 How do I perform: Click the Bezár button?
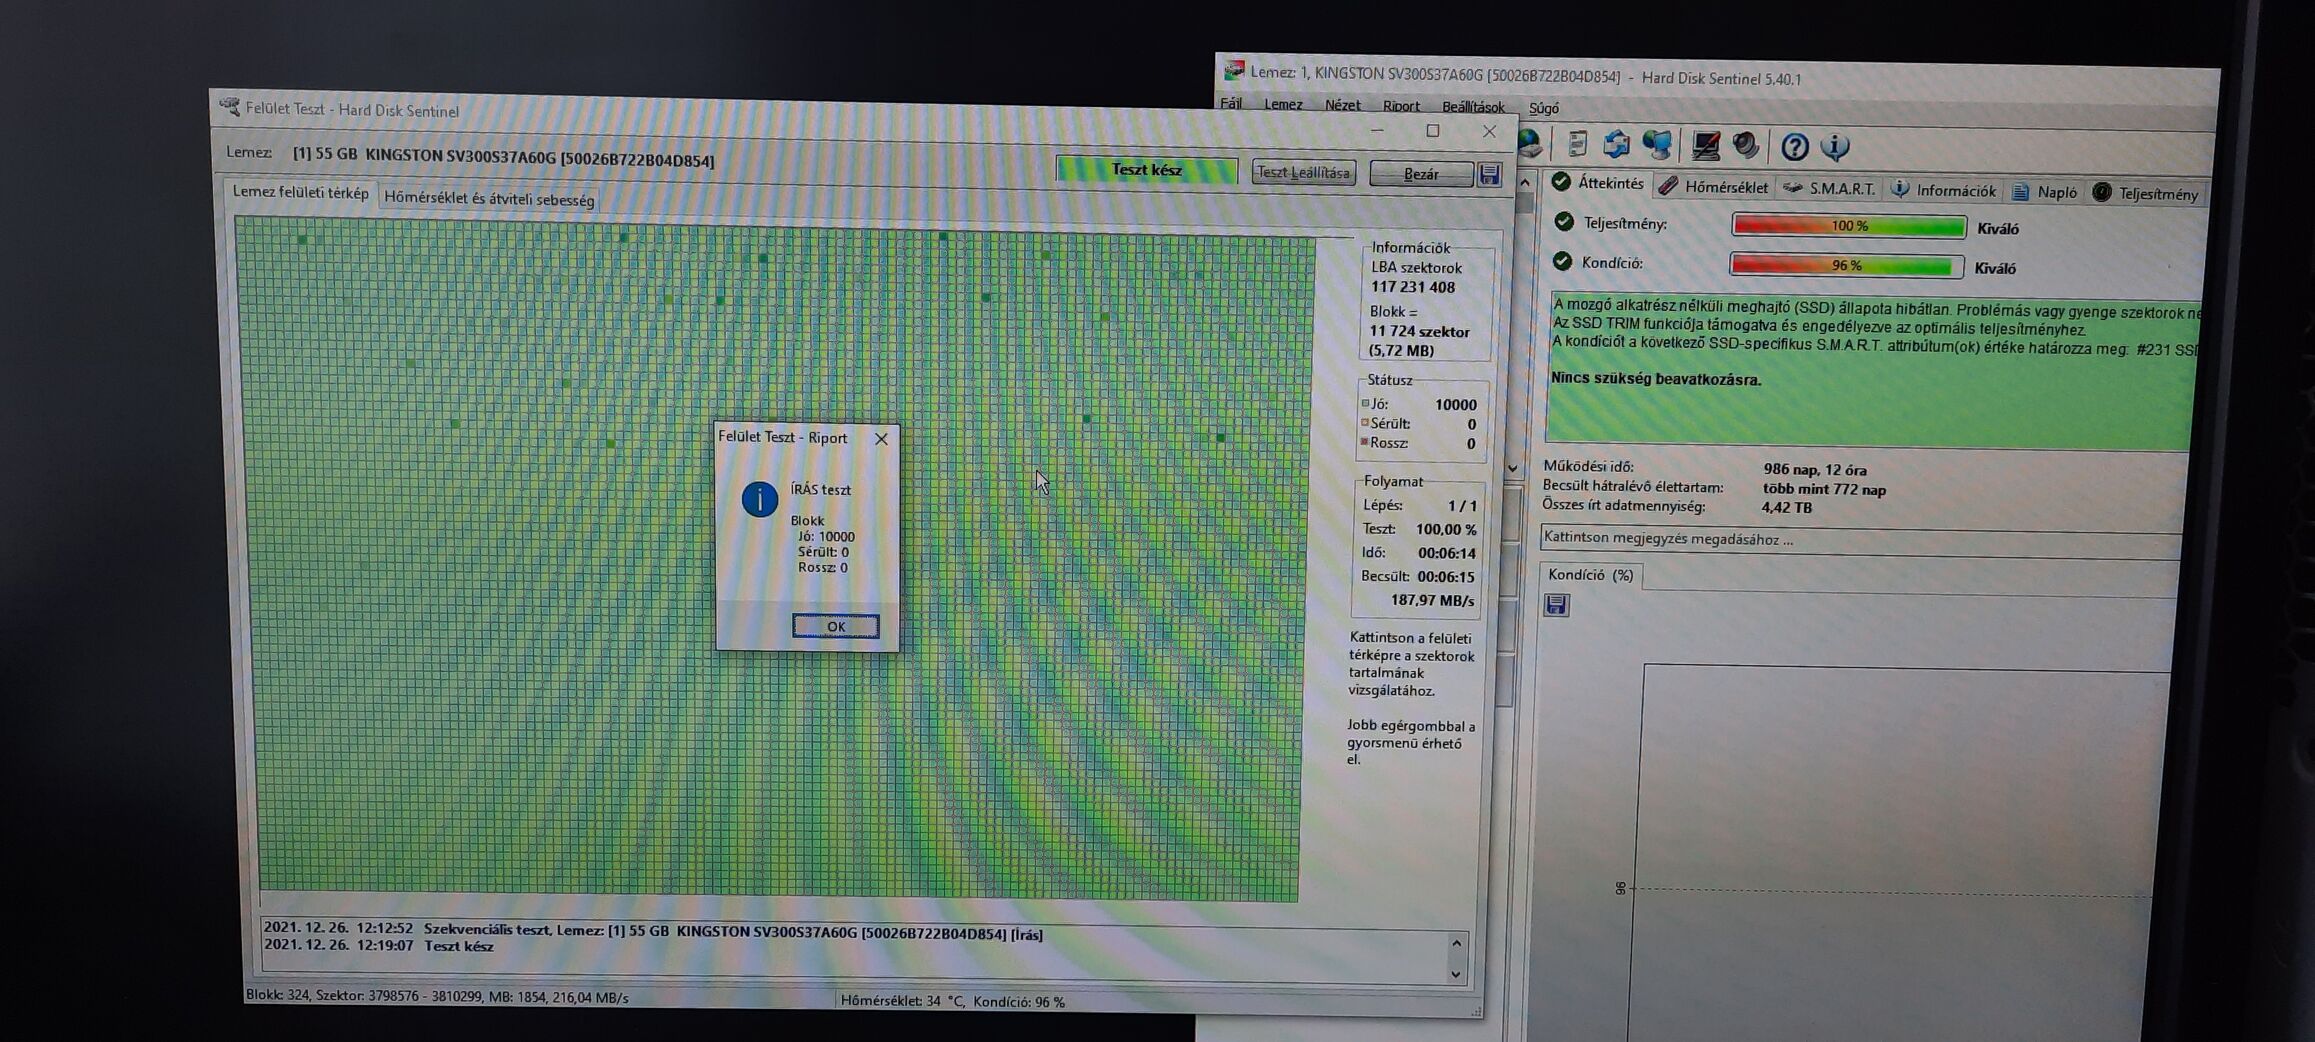[1421, 174]
